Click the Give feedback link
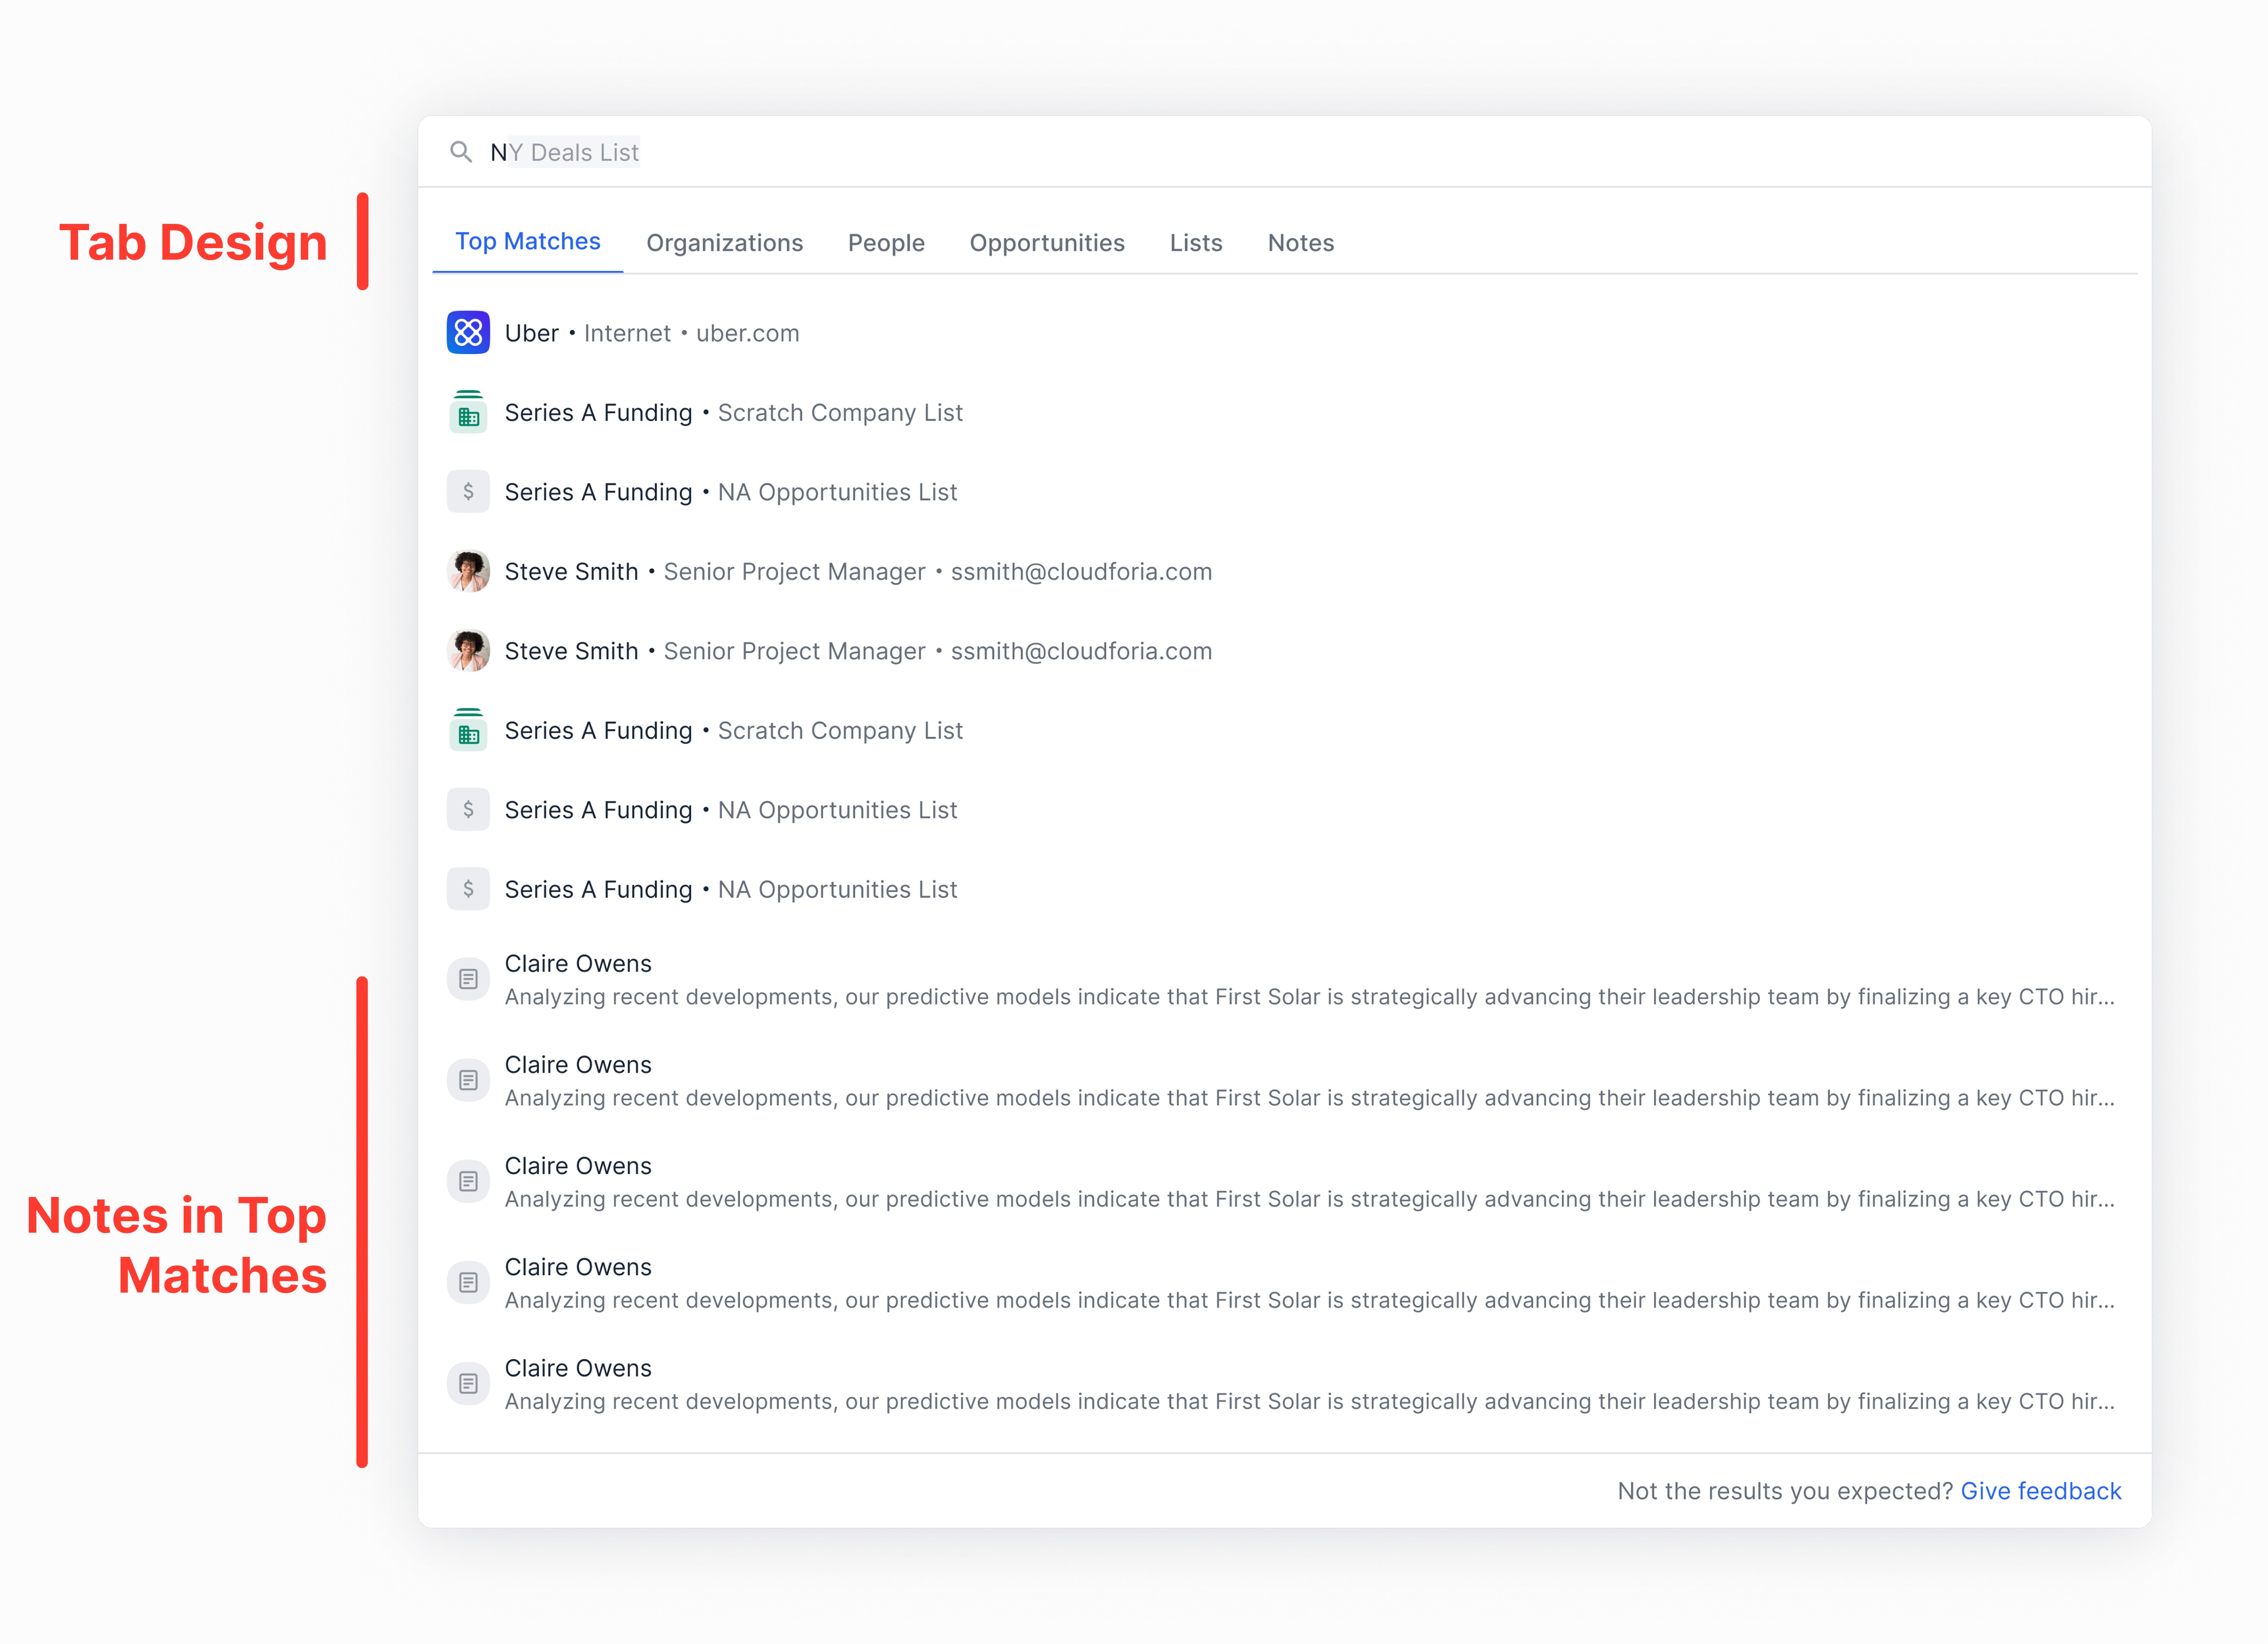The height and width of the screenshot is (1644, 2268). [x=2040, y=1491]
